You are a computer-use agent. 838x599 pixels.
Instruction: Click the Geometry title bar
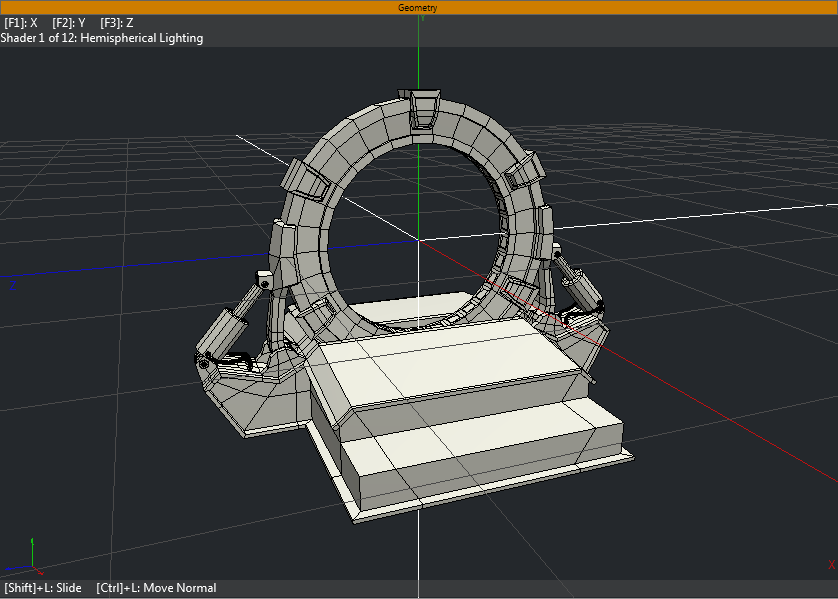[419, 7]
